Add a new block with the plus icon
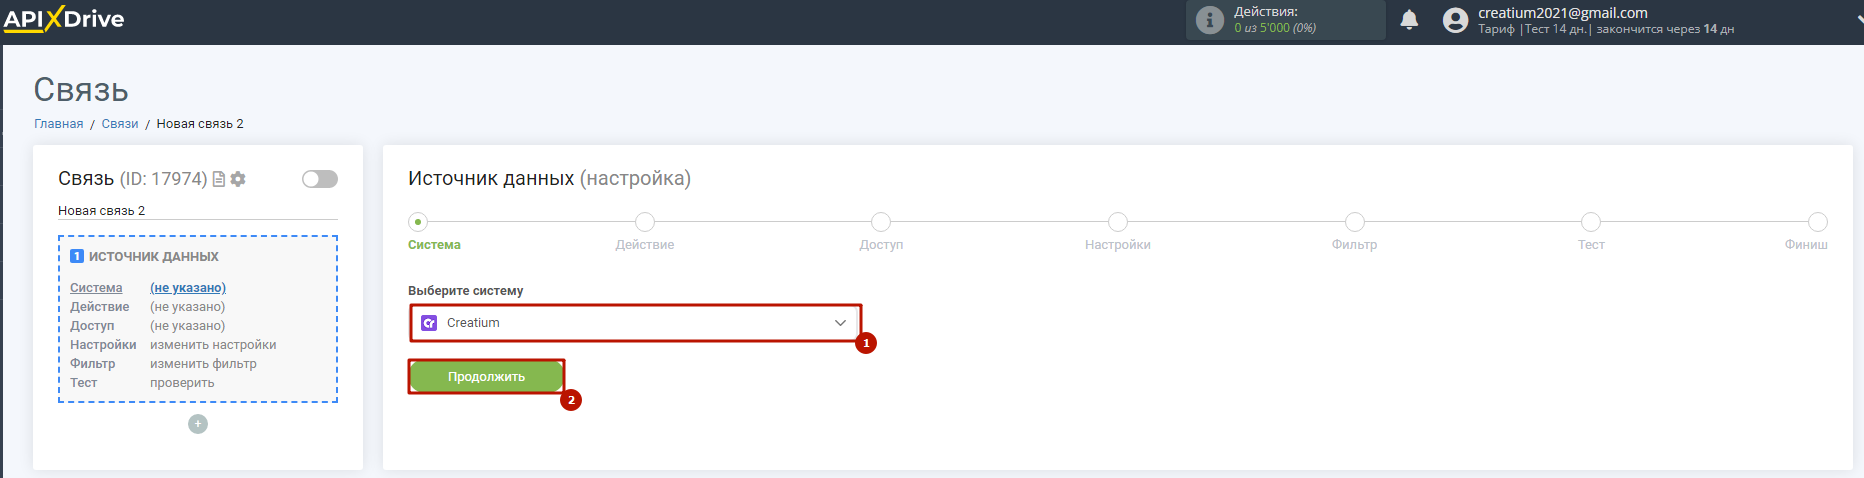Screen dimensions: 1864x478 pyautogui.click(x=198, y=424)
